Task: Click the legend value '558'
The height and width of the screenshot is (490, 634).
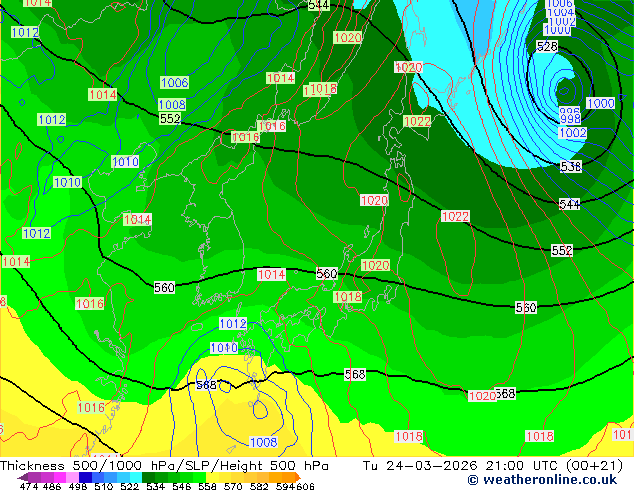Action: coord(207,486)
